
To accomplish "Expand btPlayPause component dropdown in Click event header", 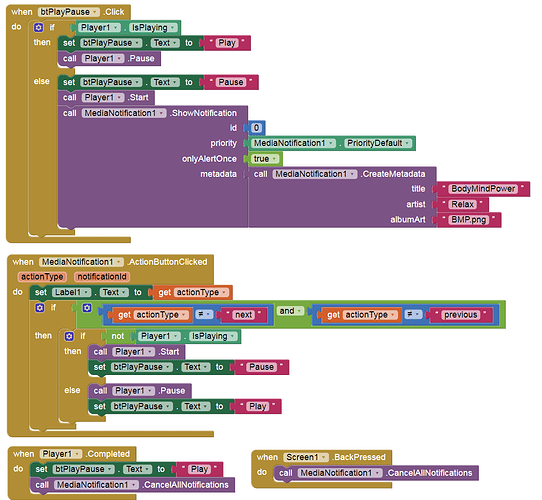I will [x=69, y=12].
